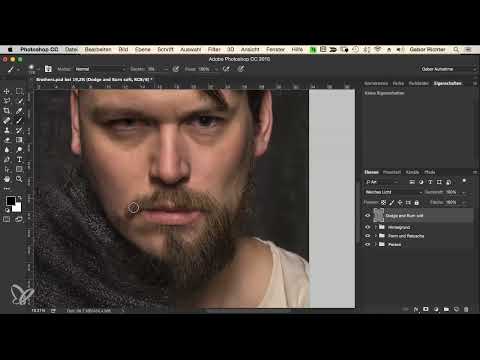
Task: Select the Rectangle shape tool
Action: tap(19, 169)
